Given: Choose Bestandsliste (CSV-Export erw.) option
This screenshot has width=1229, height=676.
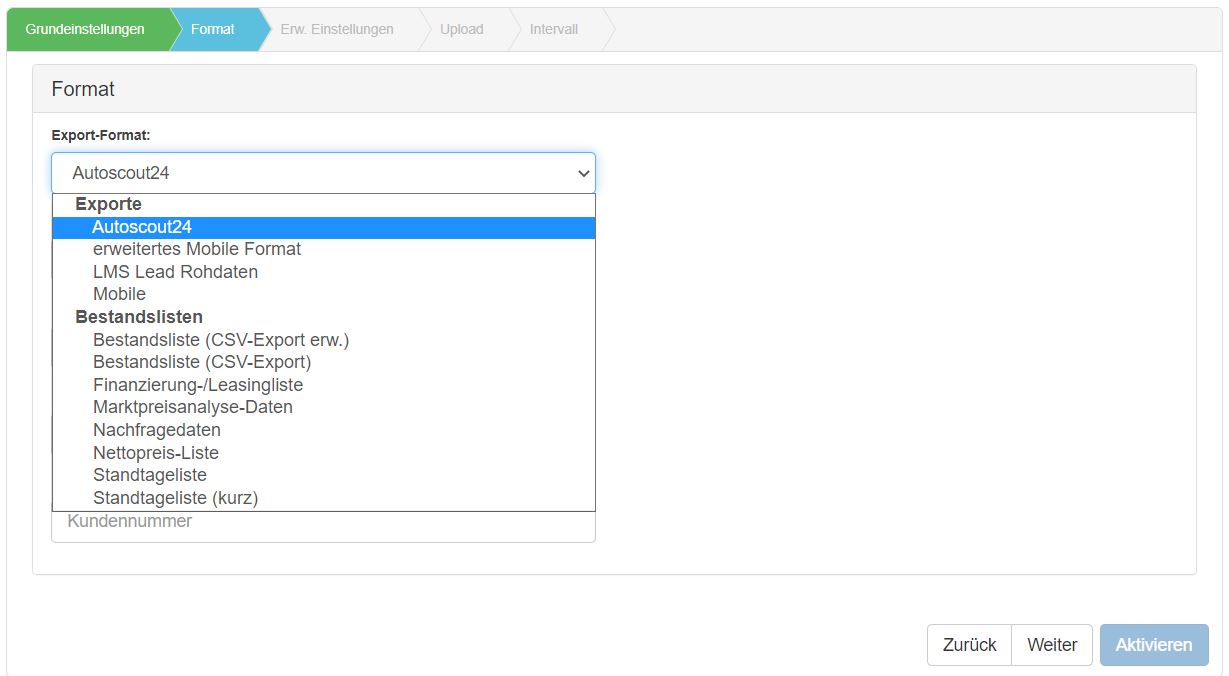Looking at the screenshot, I should (x=324, y=340).
